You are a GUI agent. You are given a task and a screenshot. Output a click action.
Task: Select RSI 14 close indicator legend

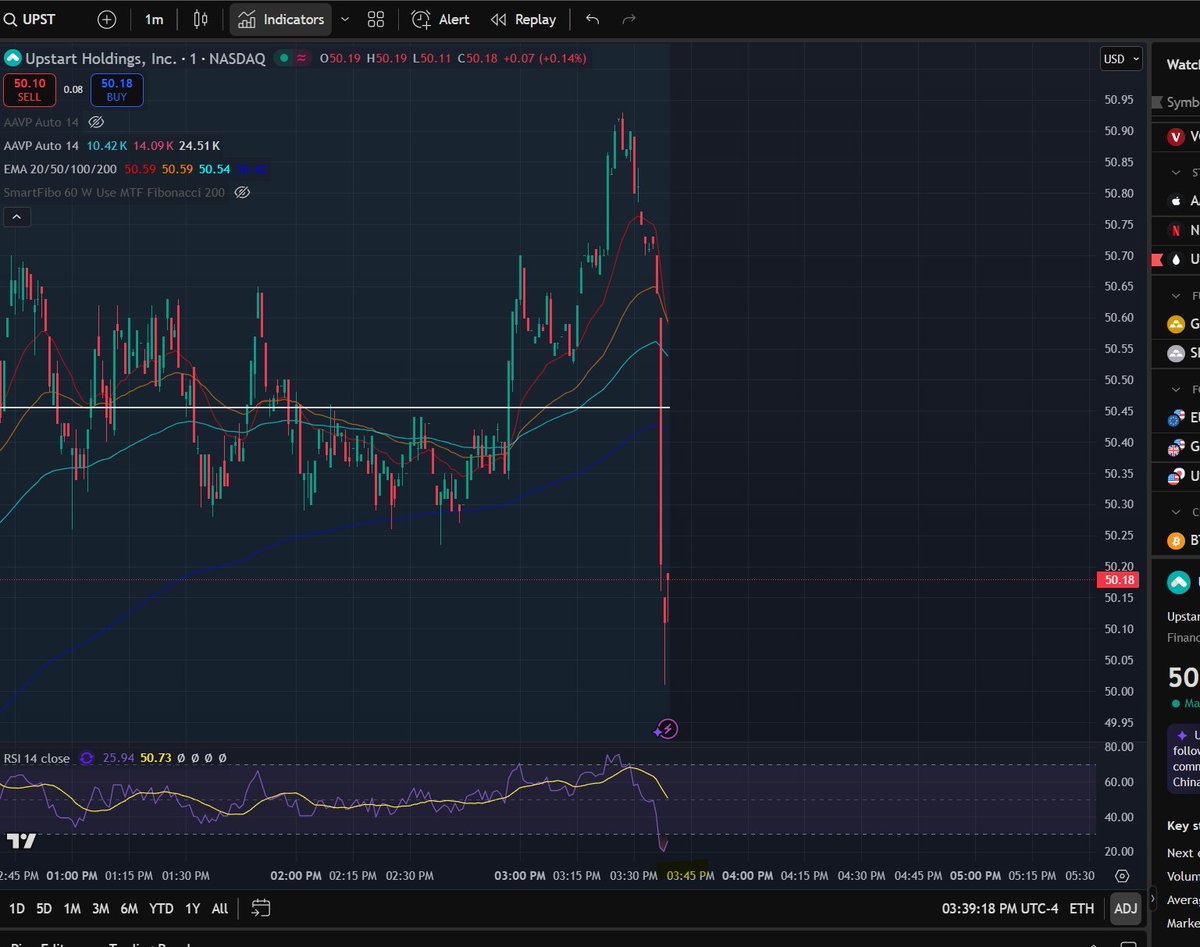point(36,758)
